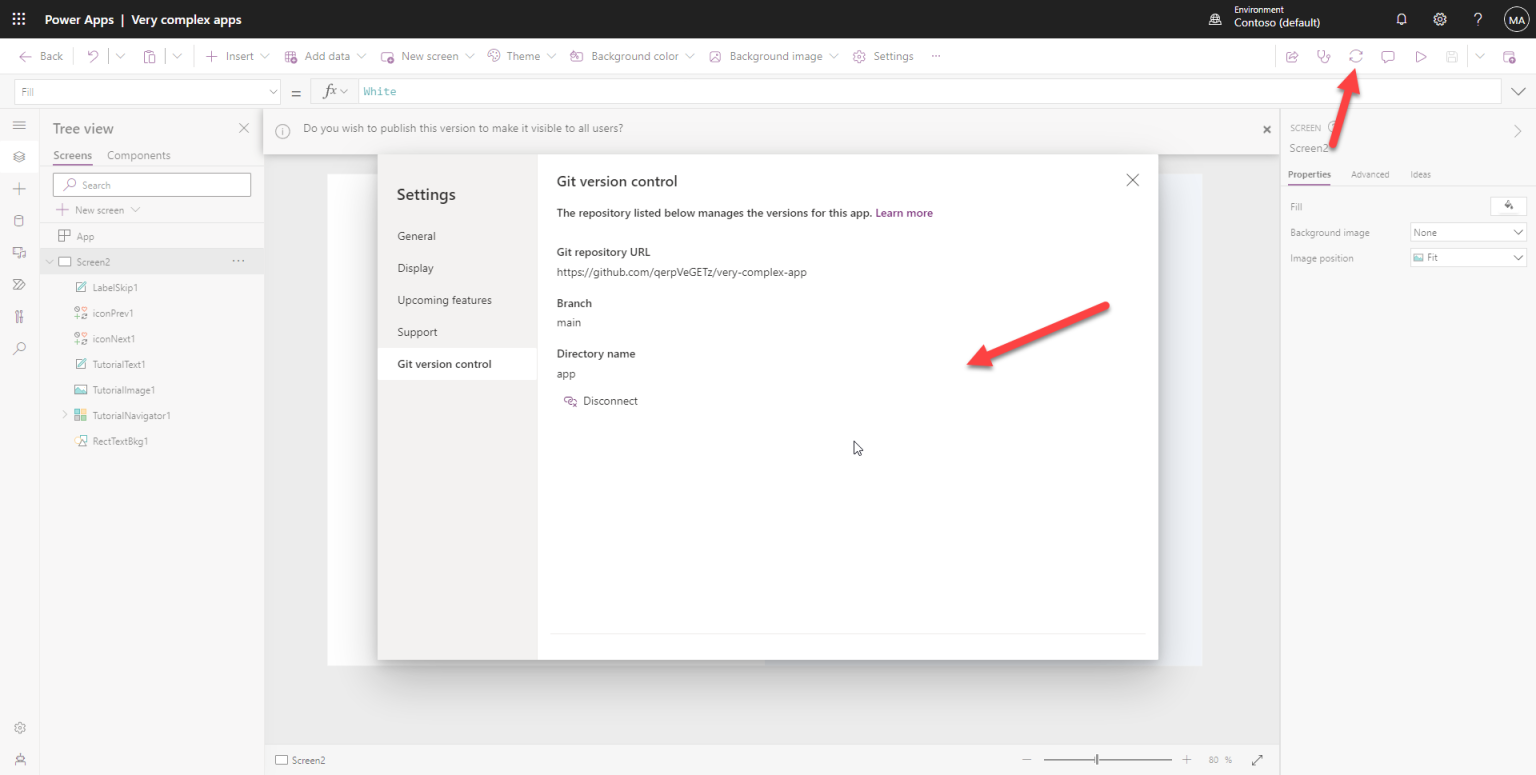The height and width of the screenshot is (775, 1536).
Task: Click New screen in Tree view
Action: point(98,210)
